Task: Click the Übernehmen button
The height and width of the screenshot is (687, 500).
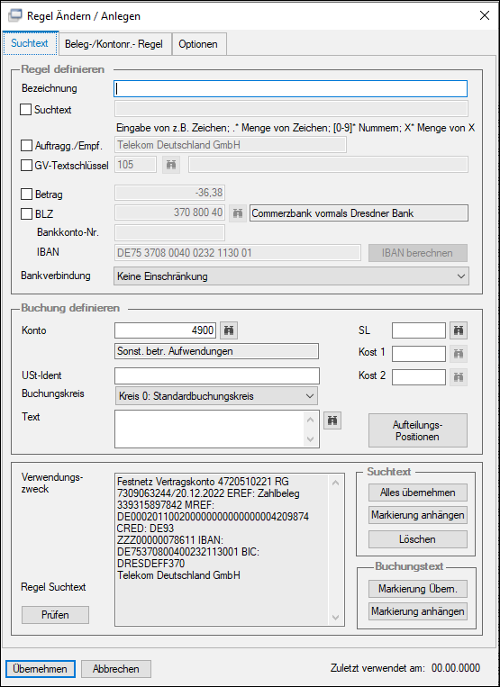Action: click(x=40, y=669)
